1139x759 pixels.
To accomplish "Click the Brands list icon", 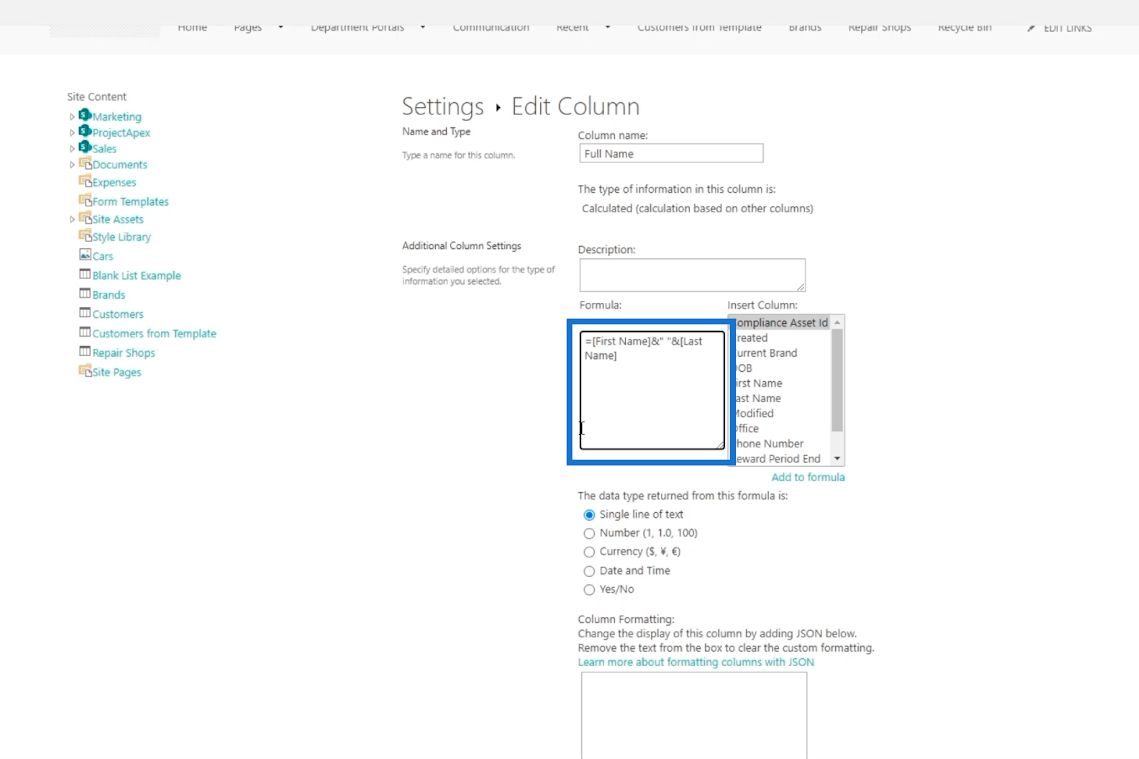I will tap(85, 293).
